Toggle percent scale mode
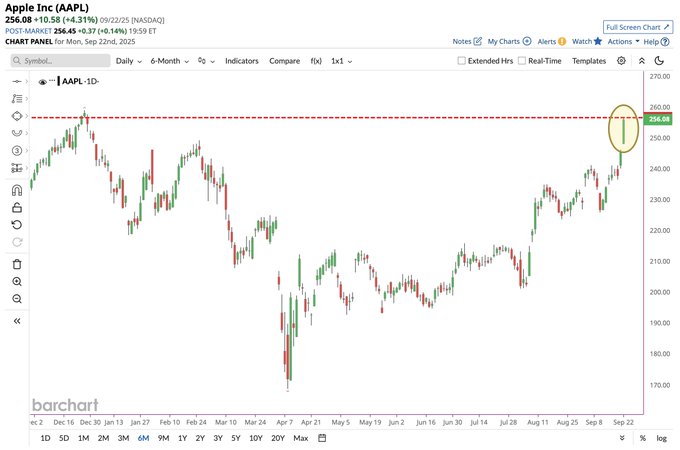This screenshot has width=680, height=450. pos(643,438)
